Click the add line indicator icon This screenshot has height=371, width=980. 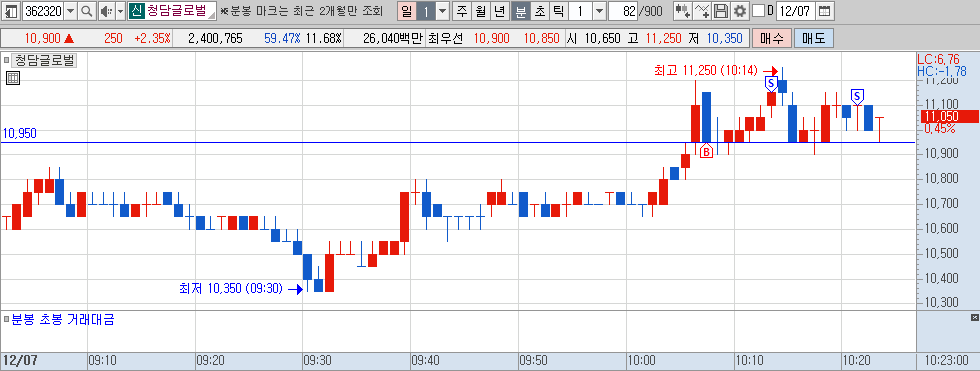(702, 11)
